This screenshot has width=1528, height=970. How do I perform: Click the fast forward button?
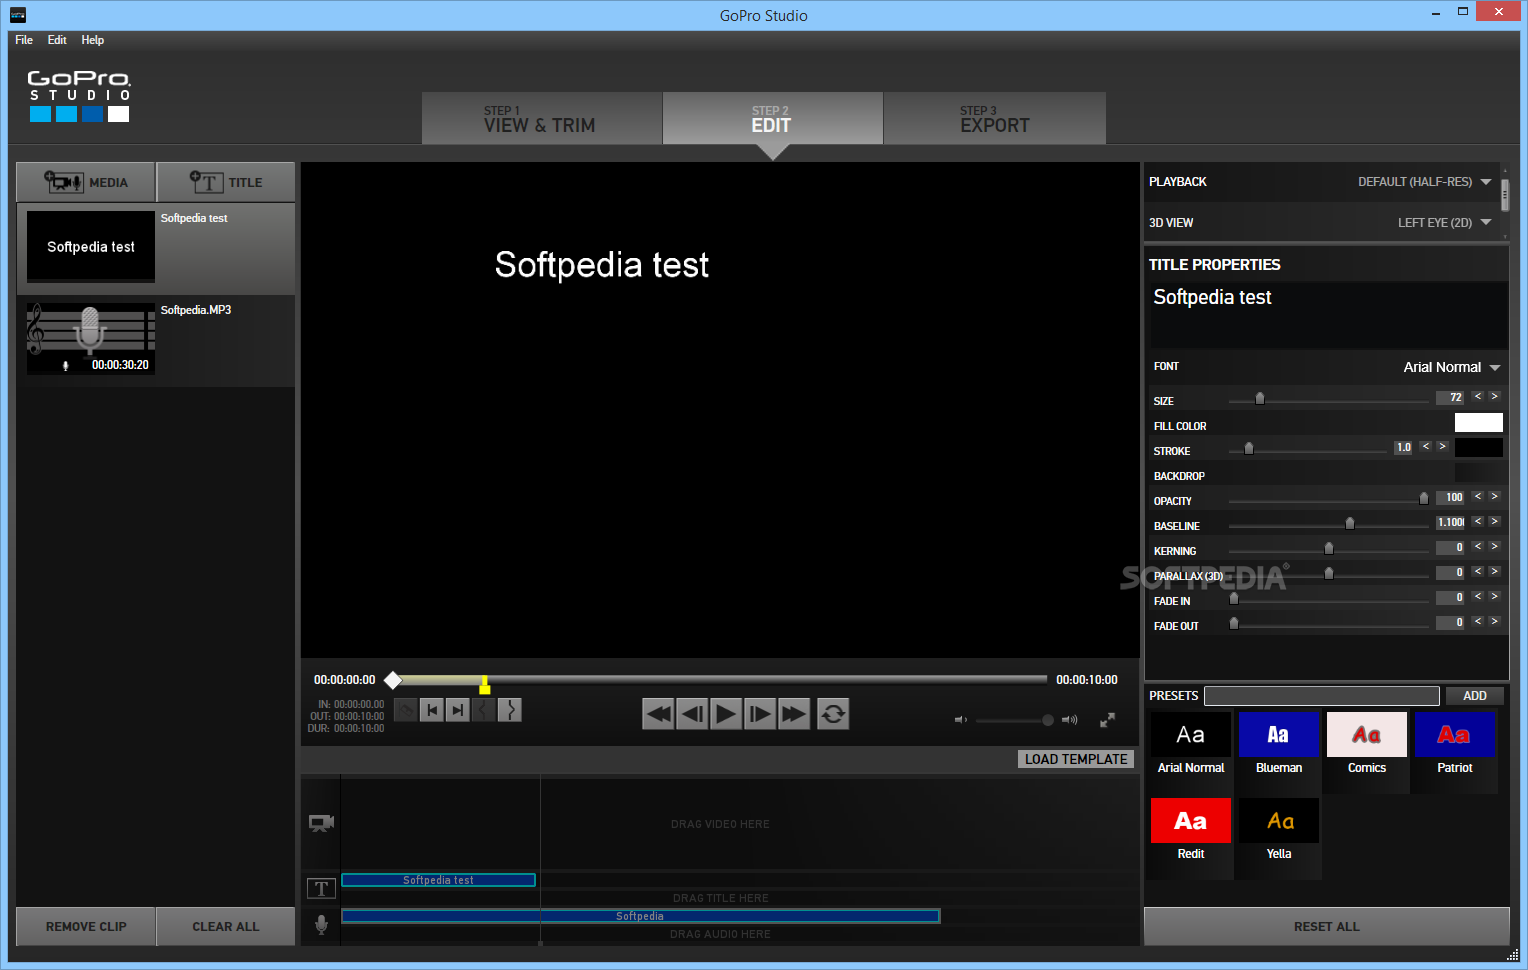pyautogui.click(x=794, y=714)
